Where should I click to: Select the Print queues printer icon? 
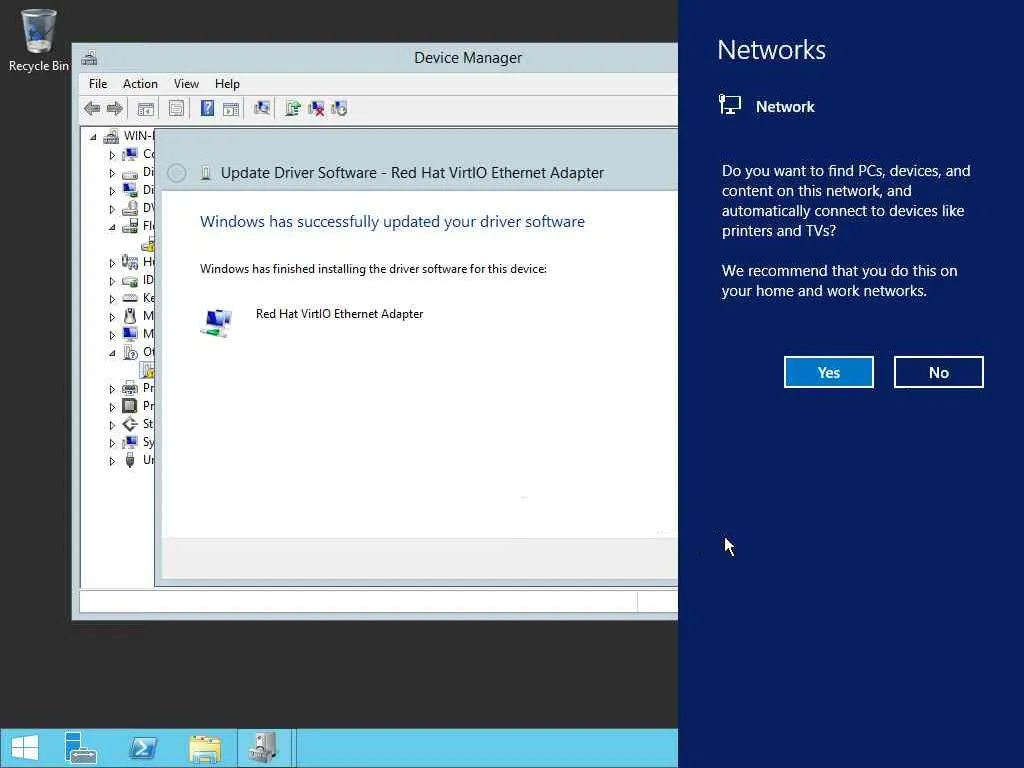click(130, 388)
